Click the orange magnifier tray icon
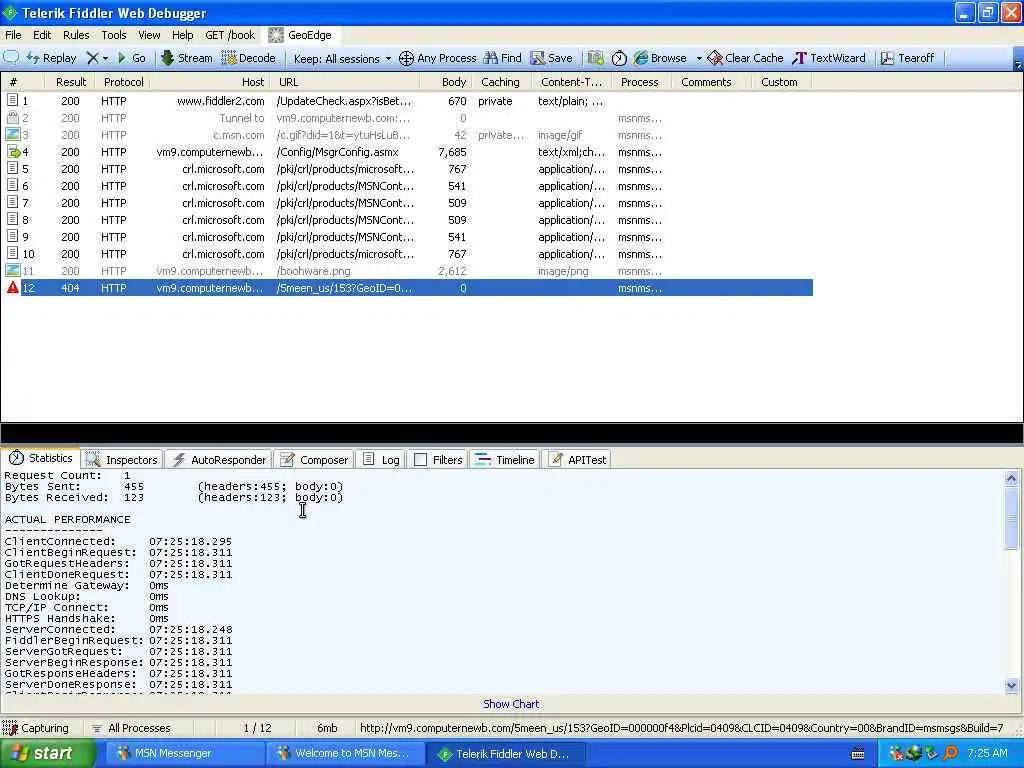This screenshot has height=768, width=1024. click(x=950, y=753)
